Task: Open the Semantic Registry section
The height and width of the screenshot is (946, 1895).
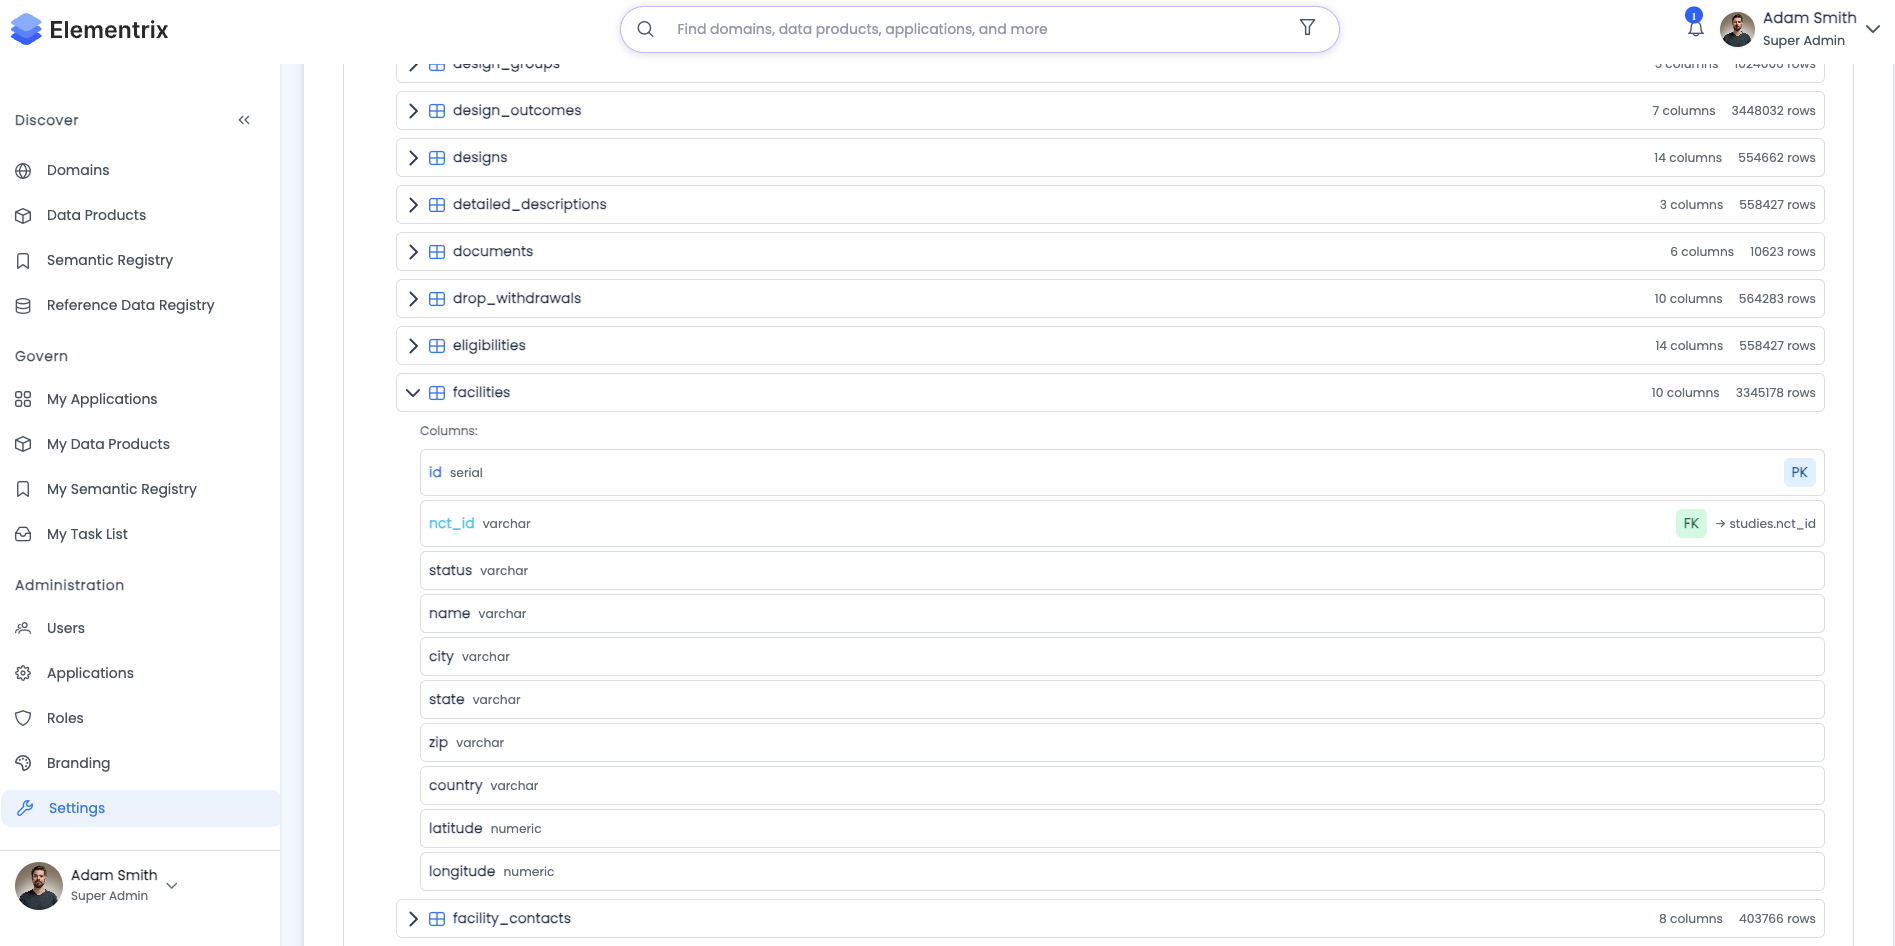Action: click(x=109, y=260)
